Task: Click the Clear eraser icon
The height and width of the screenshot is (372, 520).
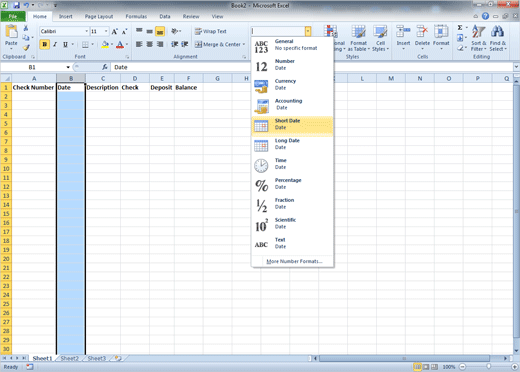Action: pyautogui.click(x=460, y=48)
